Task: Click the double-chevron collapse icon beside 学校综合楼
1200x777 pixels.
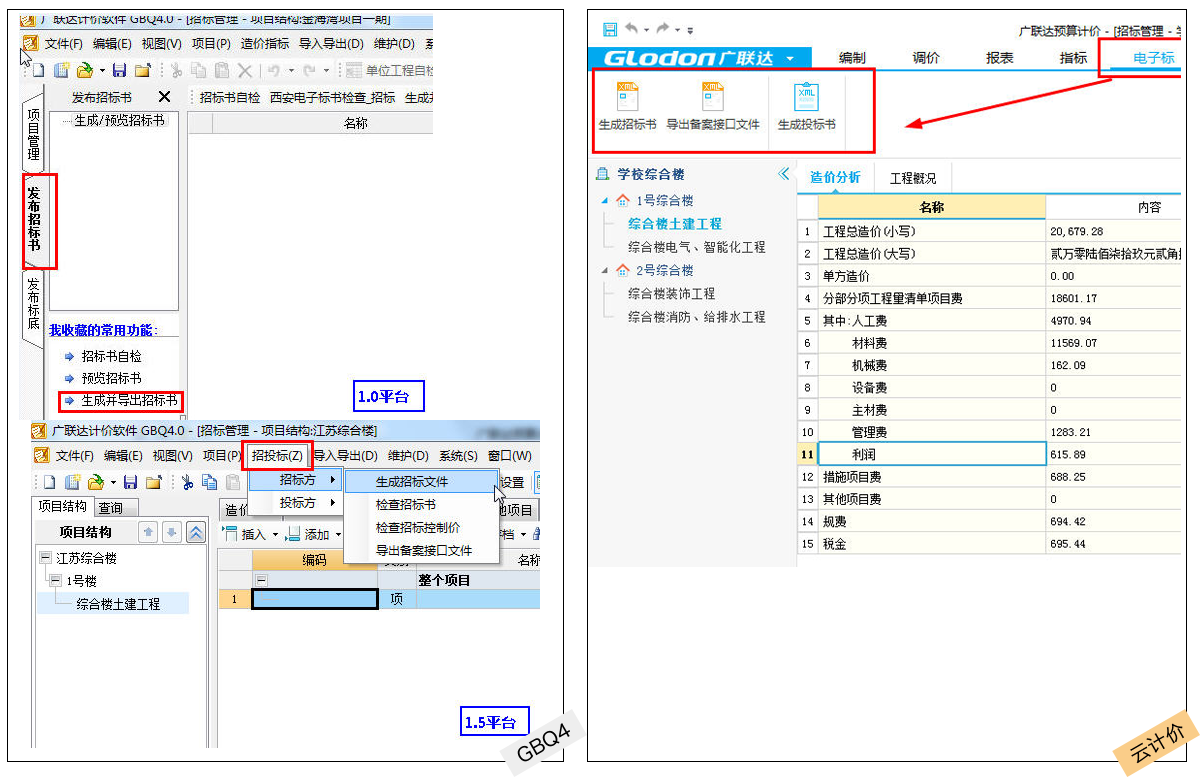Action: (783, 174)
